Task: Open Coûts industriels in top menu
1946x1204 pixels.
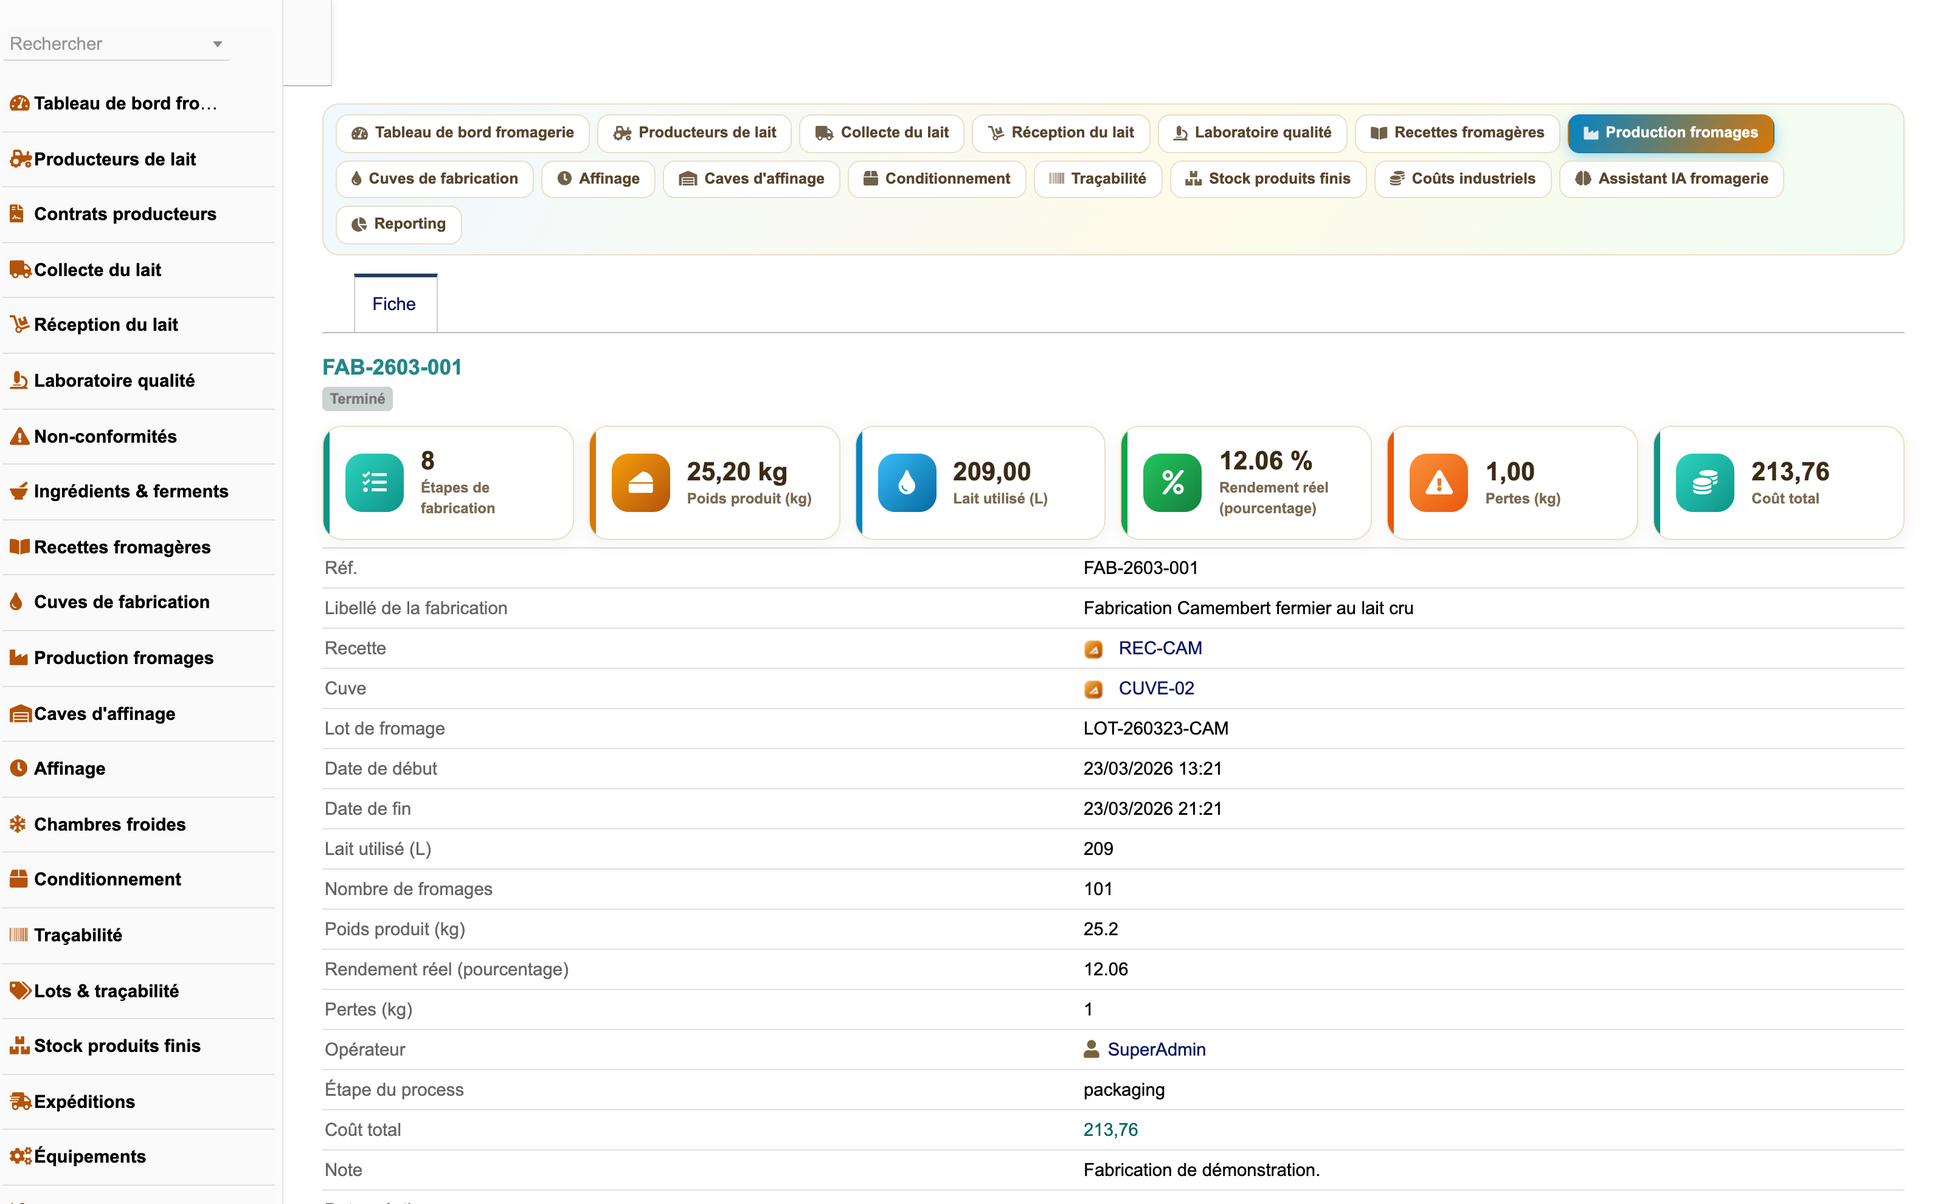Action: pos(1462,179)
